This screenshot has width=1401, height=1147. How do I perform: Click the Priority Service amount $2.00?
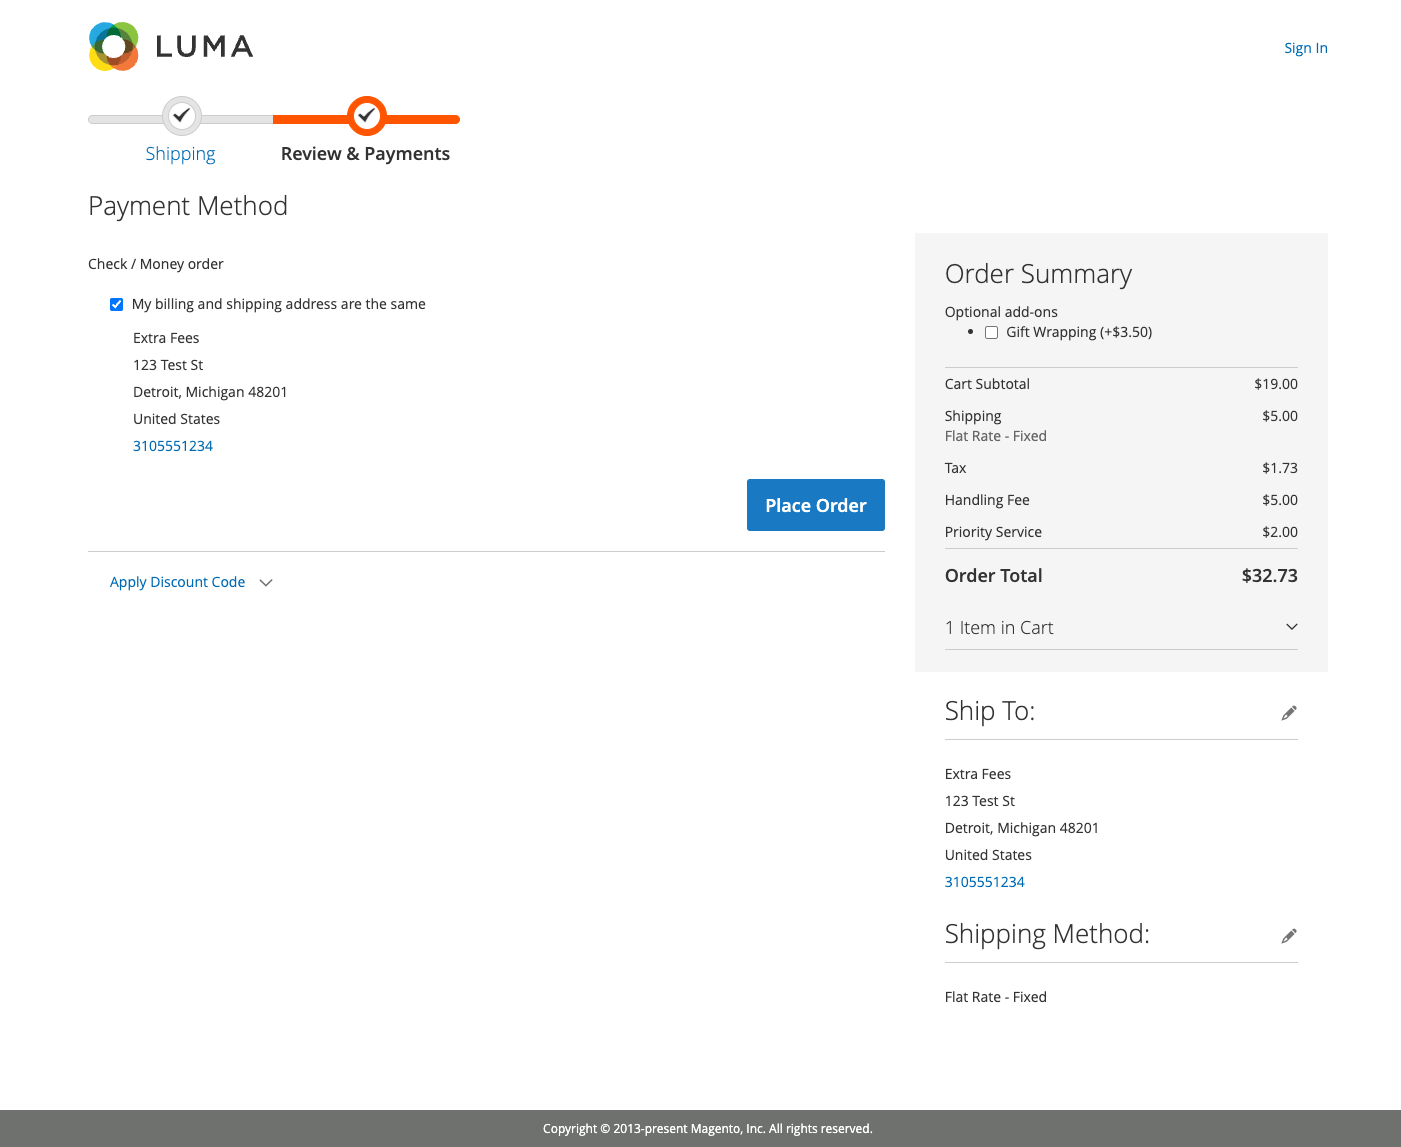(x=1280, y=532)
